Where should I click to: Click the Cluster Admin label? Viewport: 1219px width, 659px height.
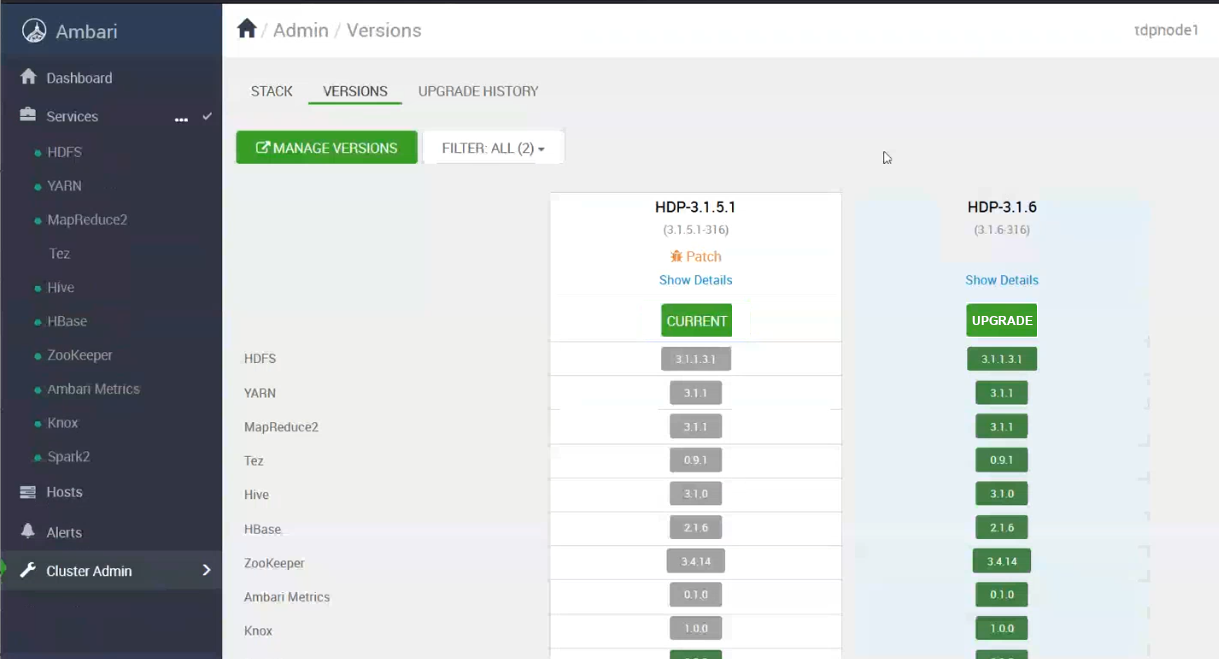tap(89, 571)
